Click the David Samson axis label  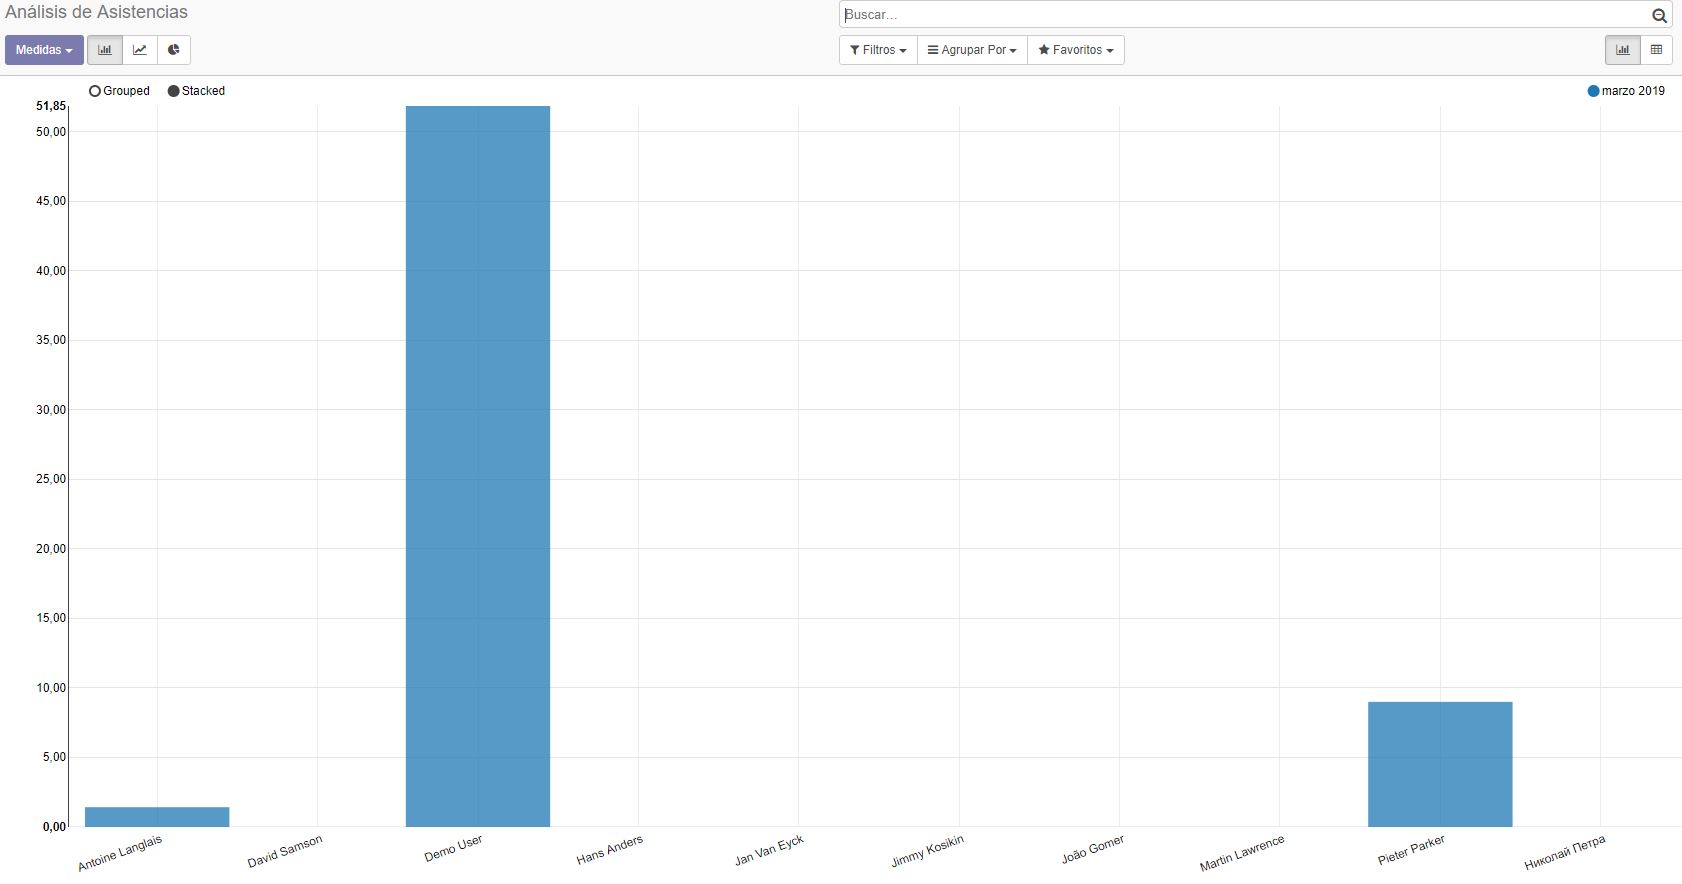[285, 851]
